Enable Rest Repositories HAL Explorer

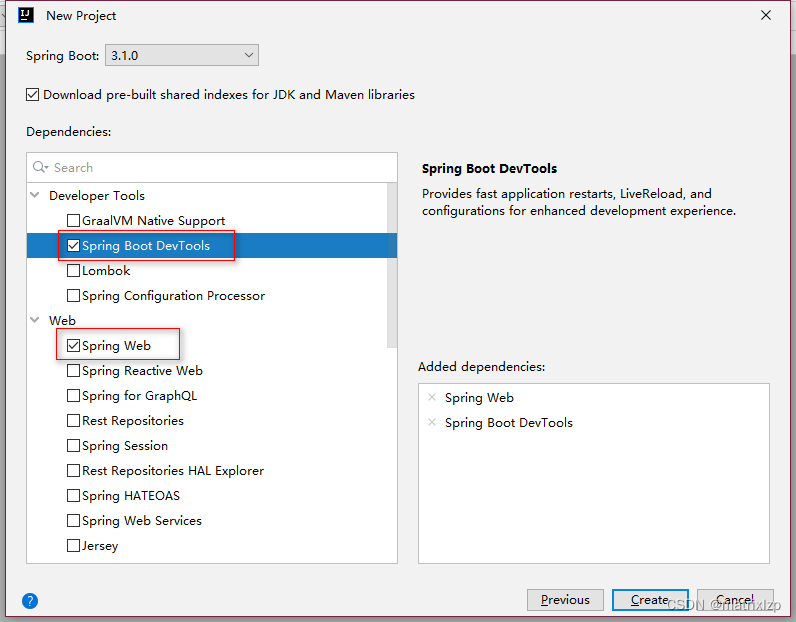coord(73,471)
